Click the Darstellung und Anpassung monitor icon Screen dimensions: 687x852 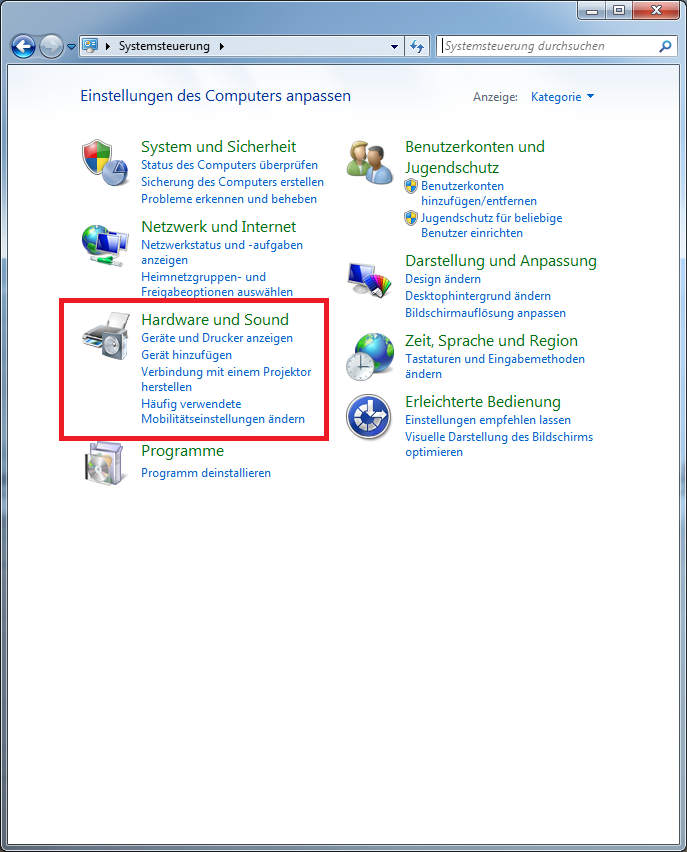[370, 279]
